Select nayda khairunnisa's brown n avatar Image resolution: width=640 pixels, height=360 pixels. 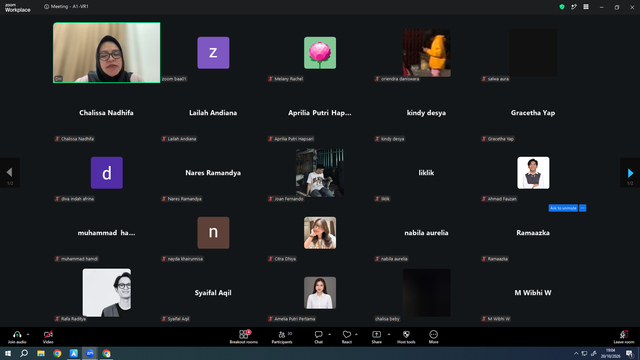213,233
